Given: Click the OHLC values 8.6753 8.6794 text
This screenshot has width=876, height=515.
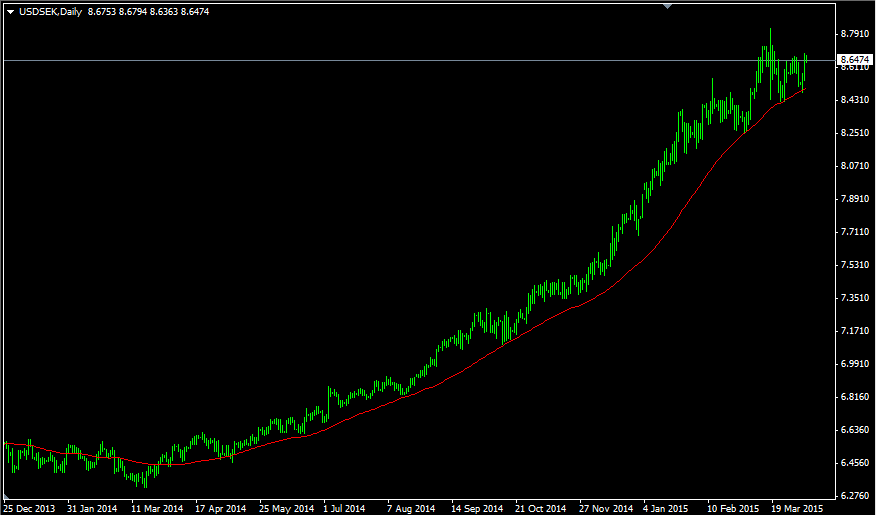Looking at the screenshot, I should pyautogui.click(x=117, y=11).
